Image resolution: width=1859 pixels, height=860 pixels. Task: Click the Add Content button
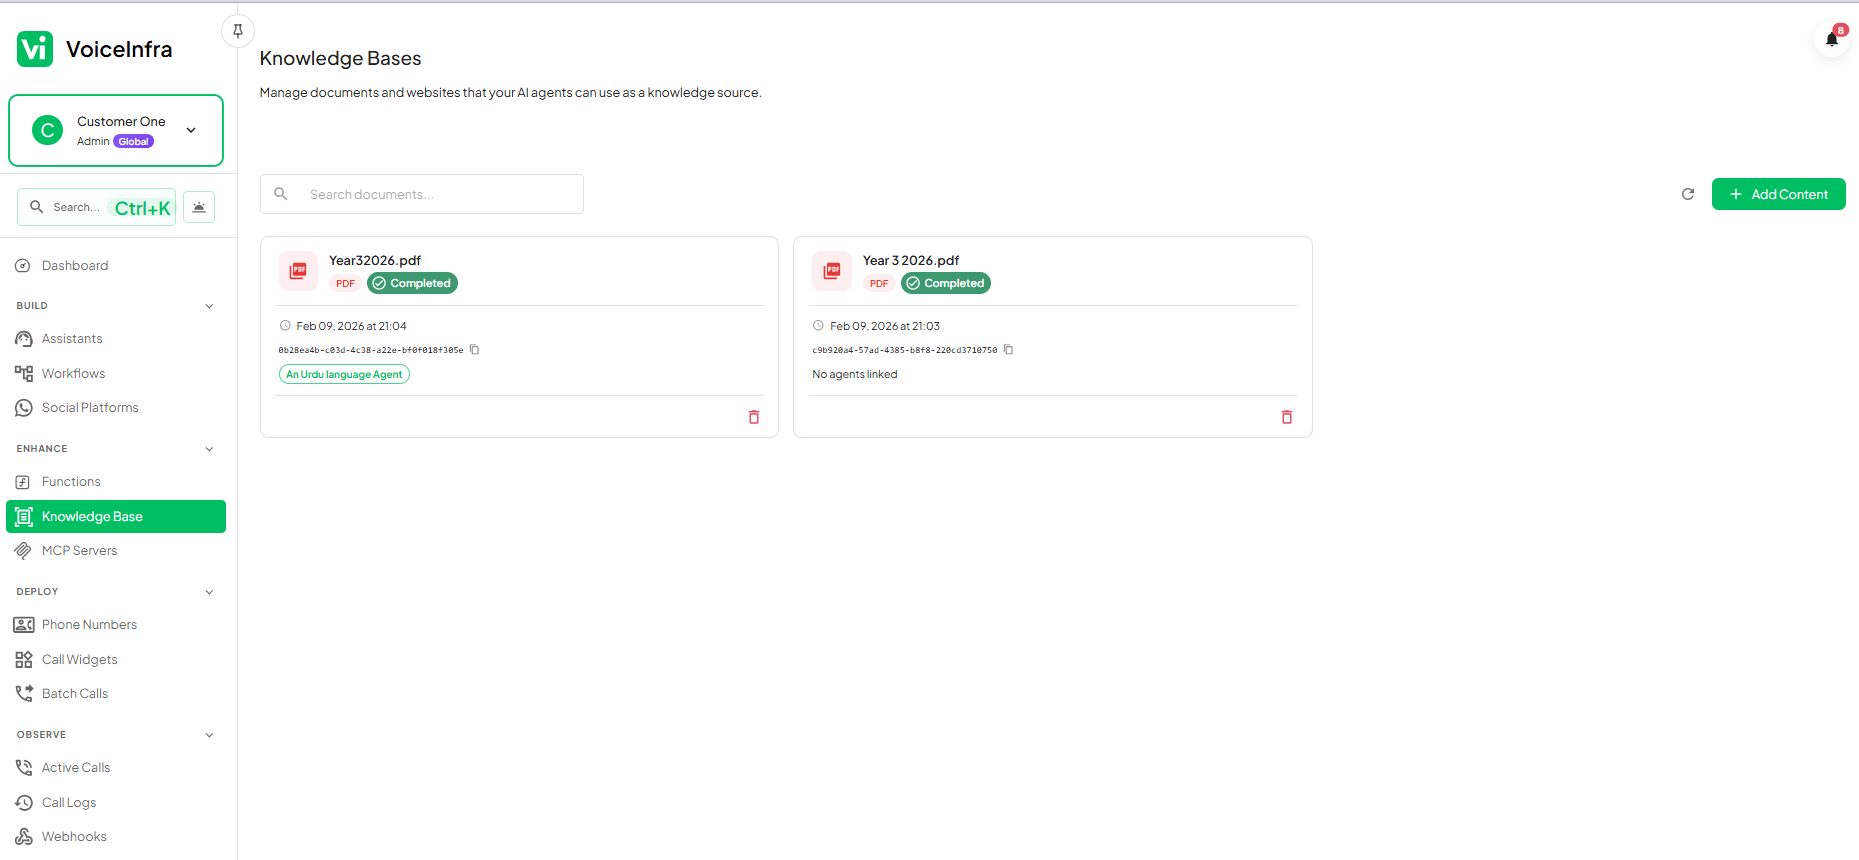1778,194
